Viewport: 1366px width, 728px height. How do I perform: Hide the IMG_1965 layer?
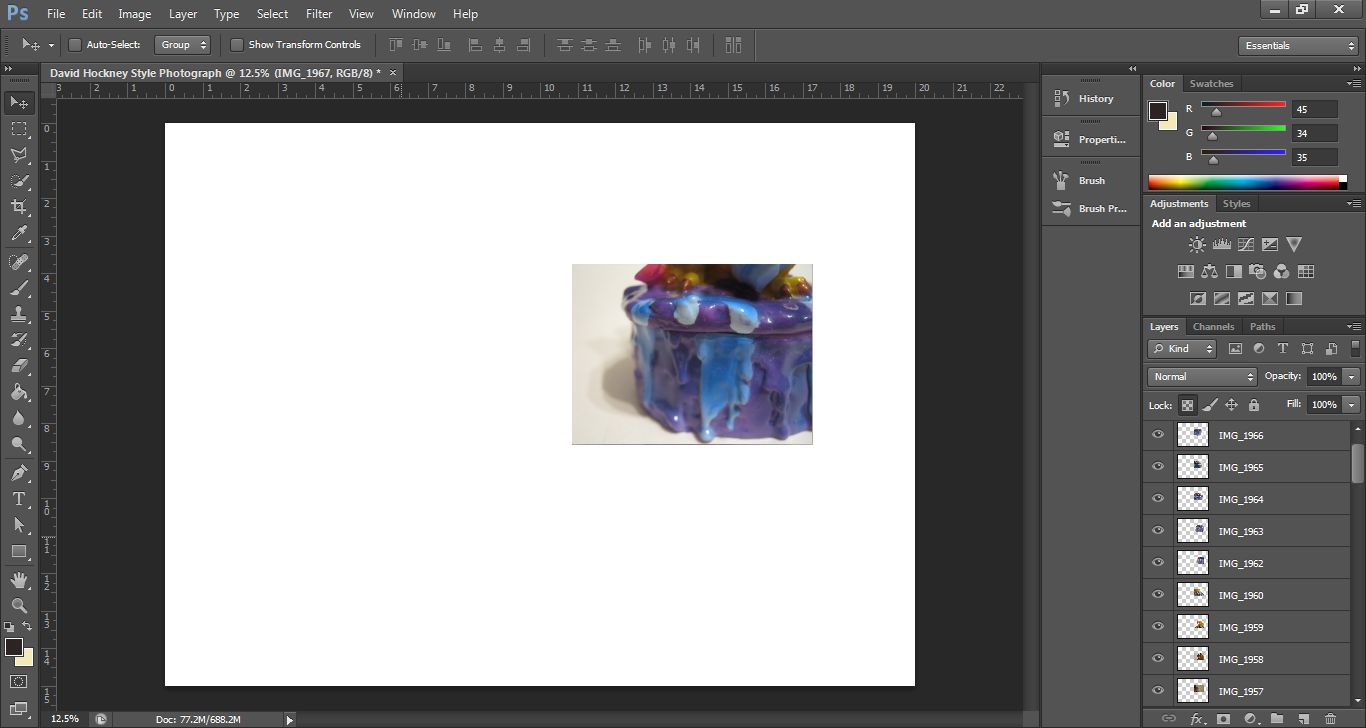click(x=1158, y=467)
